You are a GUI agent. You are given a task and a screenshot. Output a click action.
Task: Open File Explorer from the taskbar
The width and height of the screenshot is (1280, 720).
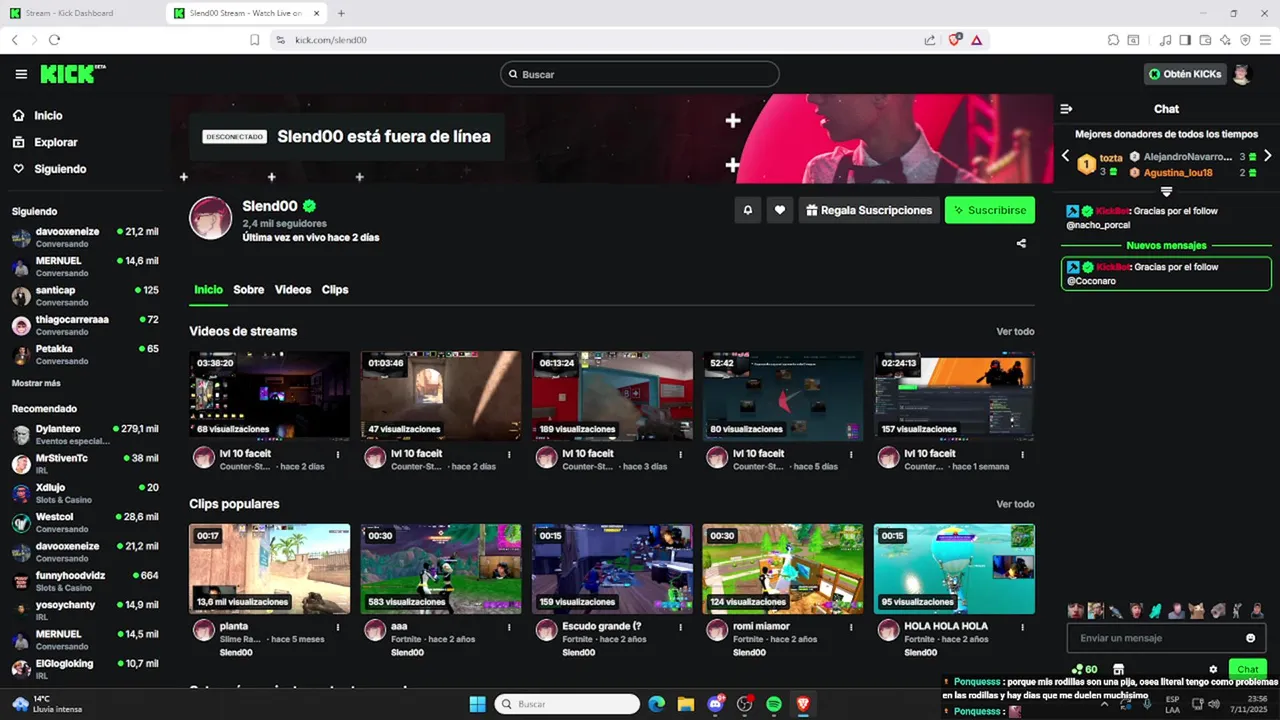tap(686, 704)
